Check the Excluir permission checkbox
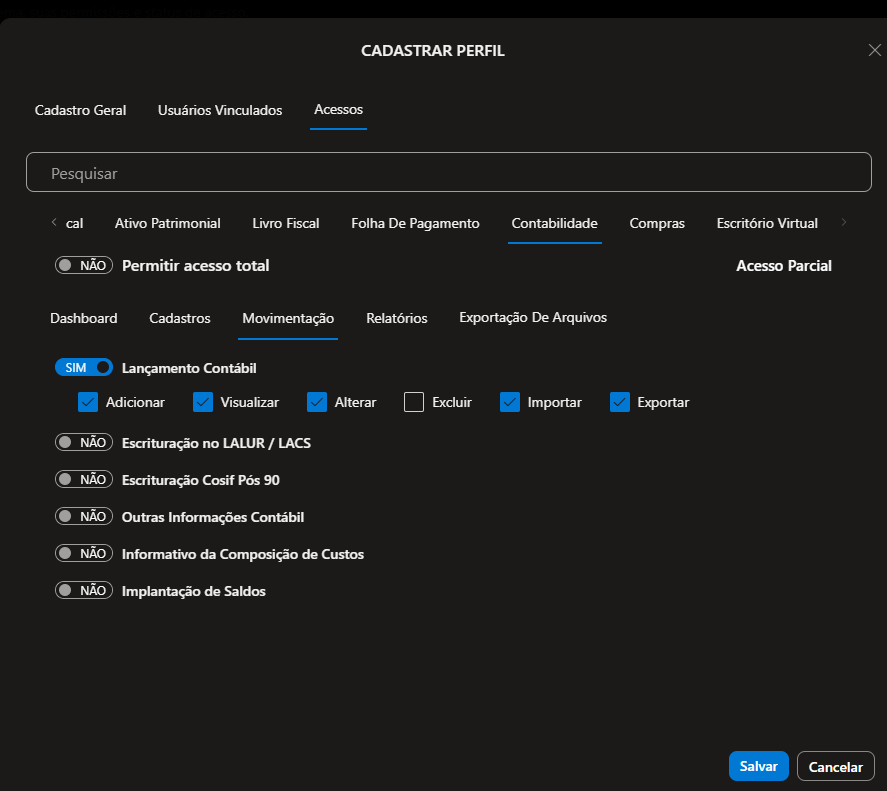The width and height of the screenshot is (887, 791). pos(414,402)
